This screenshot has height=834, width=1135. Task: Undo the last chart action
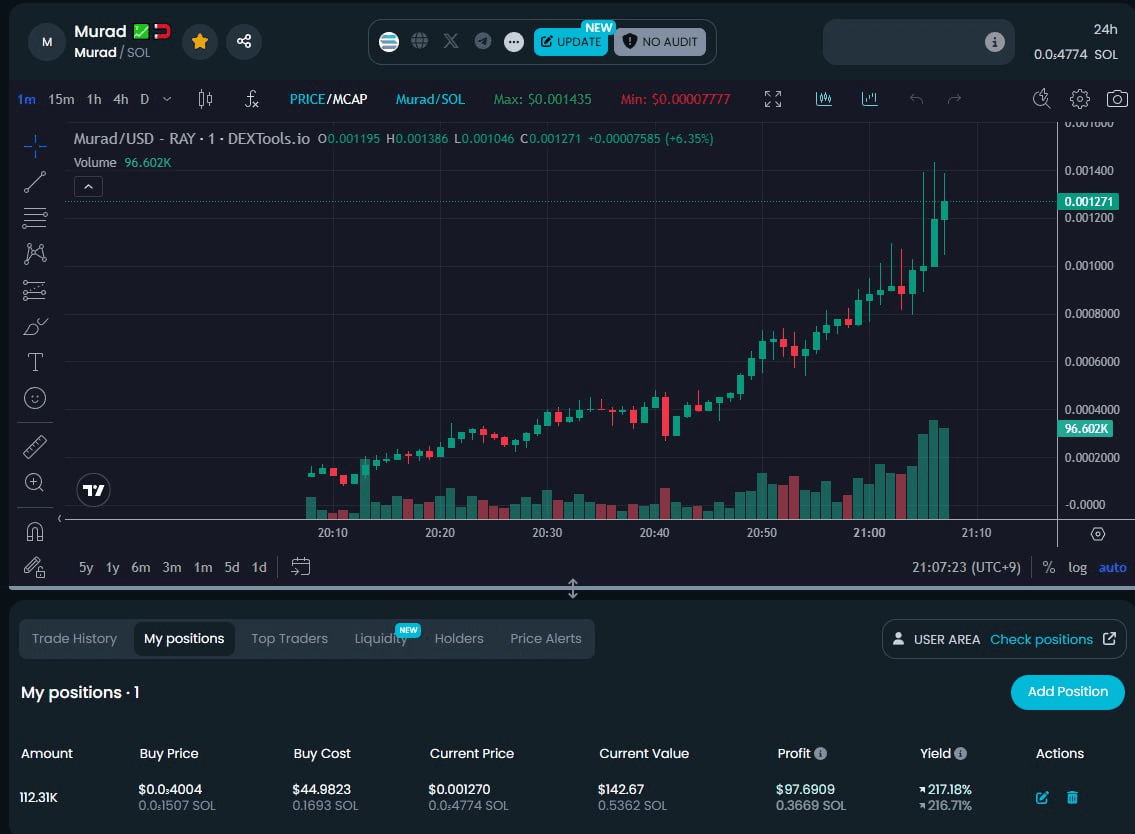[916, 99]
